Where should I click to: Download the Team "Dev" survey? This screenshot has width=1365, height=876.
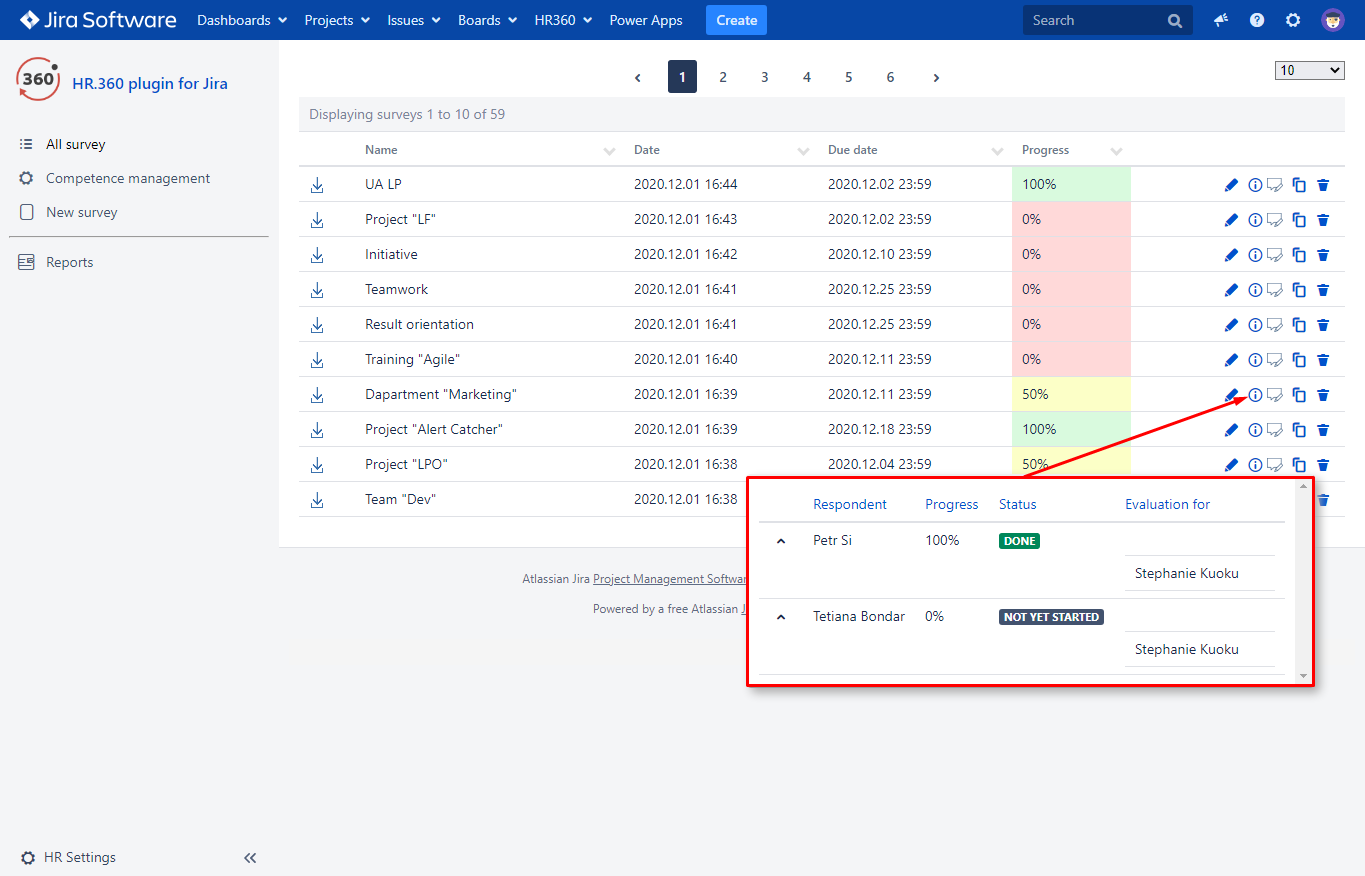coord(317,500)
